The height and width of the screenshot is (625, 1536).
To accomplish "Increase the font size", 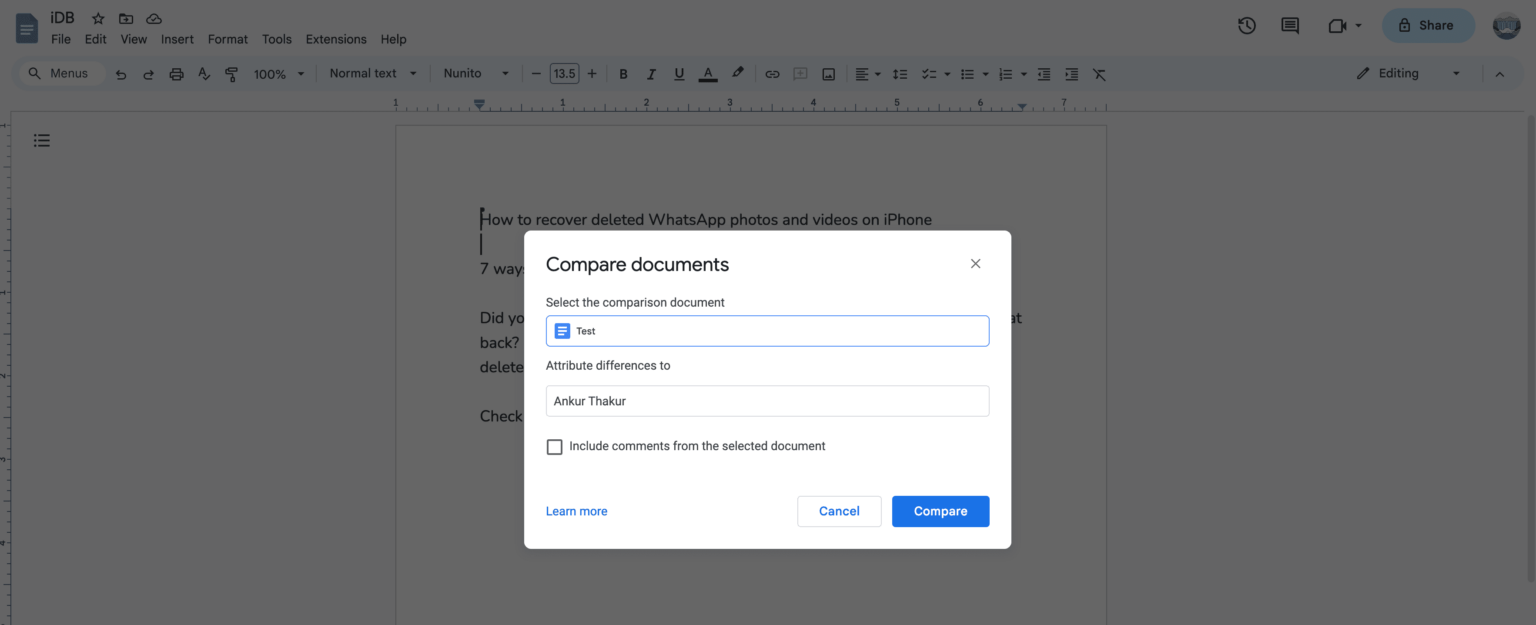I will point(592,73).
